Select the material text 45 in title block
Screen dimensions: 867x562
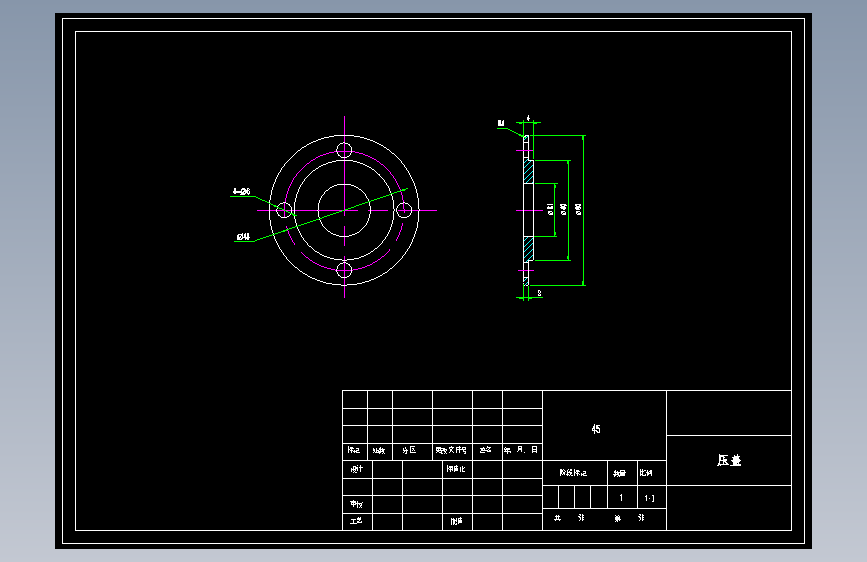pyautogui.click(x=596, y=429)
